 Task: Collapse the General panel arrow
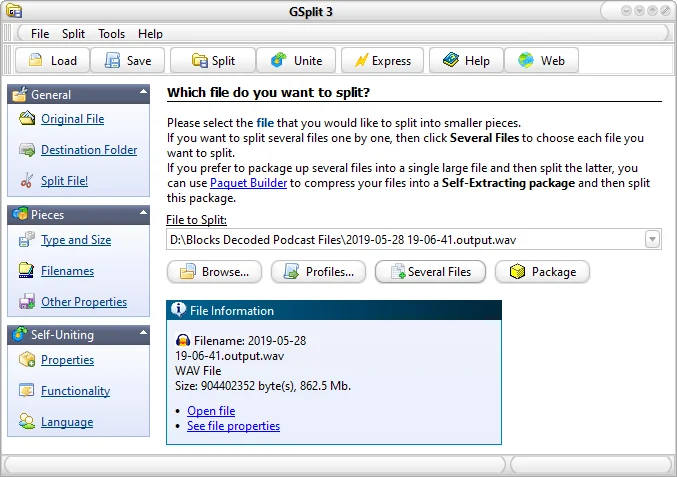143,92
